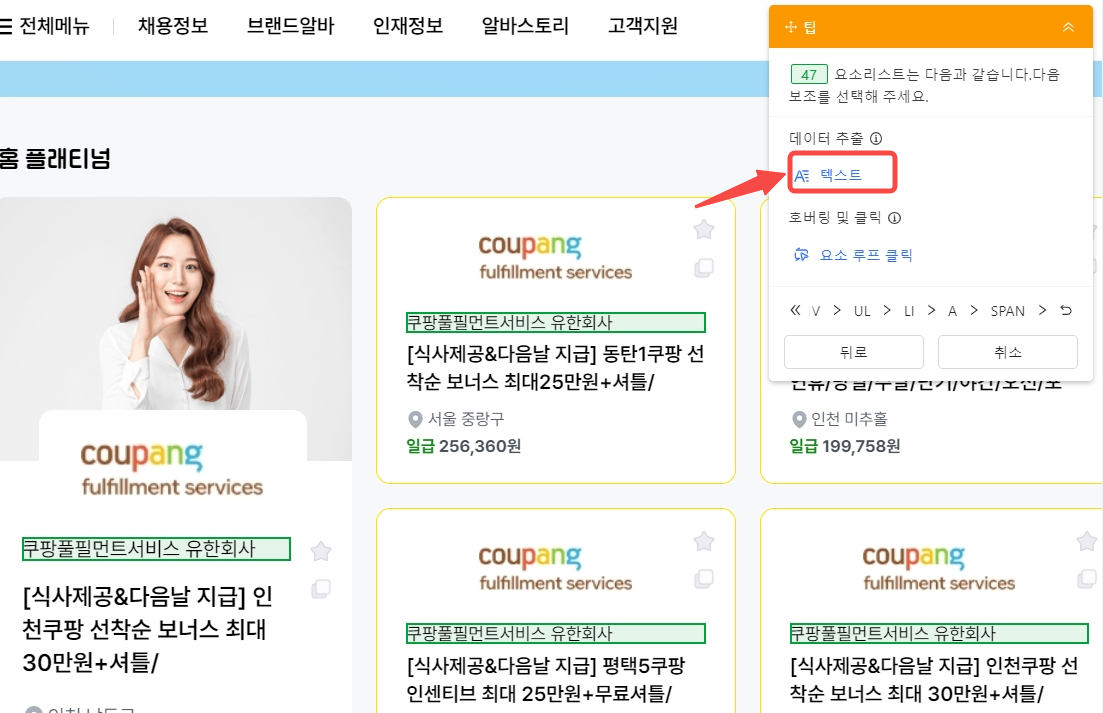The image size is (1103, 713).
Task: Collapse the 팁 panel with double chevron
Action: click(1068, 27)
